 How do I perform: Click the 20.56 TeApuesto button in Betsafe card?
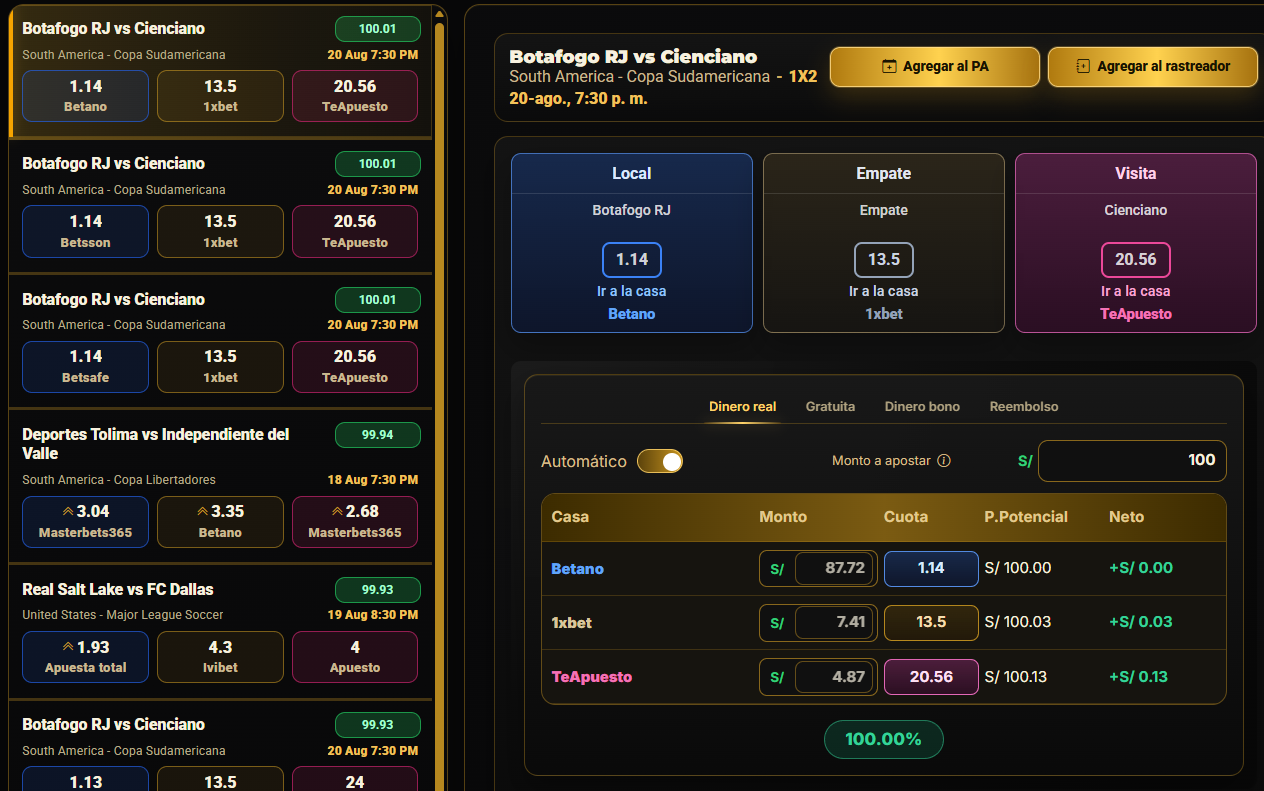[x=355, y=366]
